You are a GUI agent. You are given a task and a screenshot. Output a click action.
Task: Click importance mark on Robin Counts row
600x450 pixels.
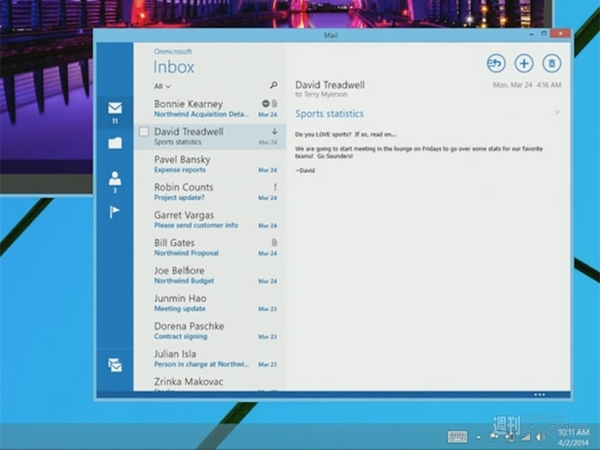[275, 187]
